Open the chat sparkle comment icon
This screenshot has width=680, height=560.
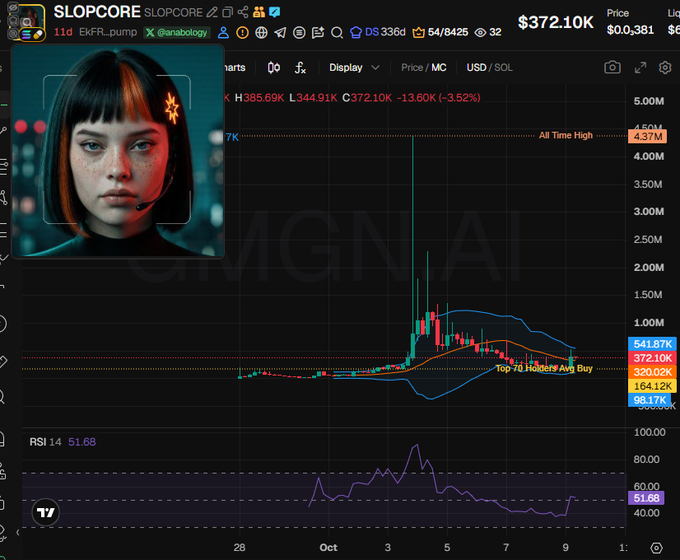click(318, 33)
